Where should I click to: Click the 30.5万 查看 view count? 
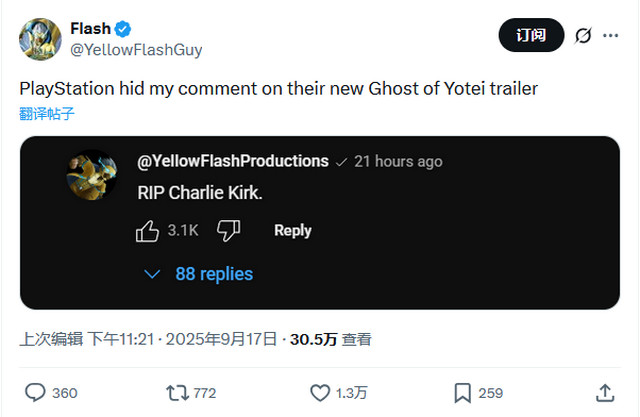click(331, 340)
